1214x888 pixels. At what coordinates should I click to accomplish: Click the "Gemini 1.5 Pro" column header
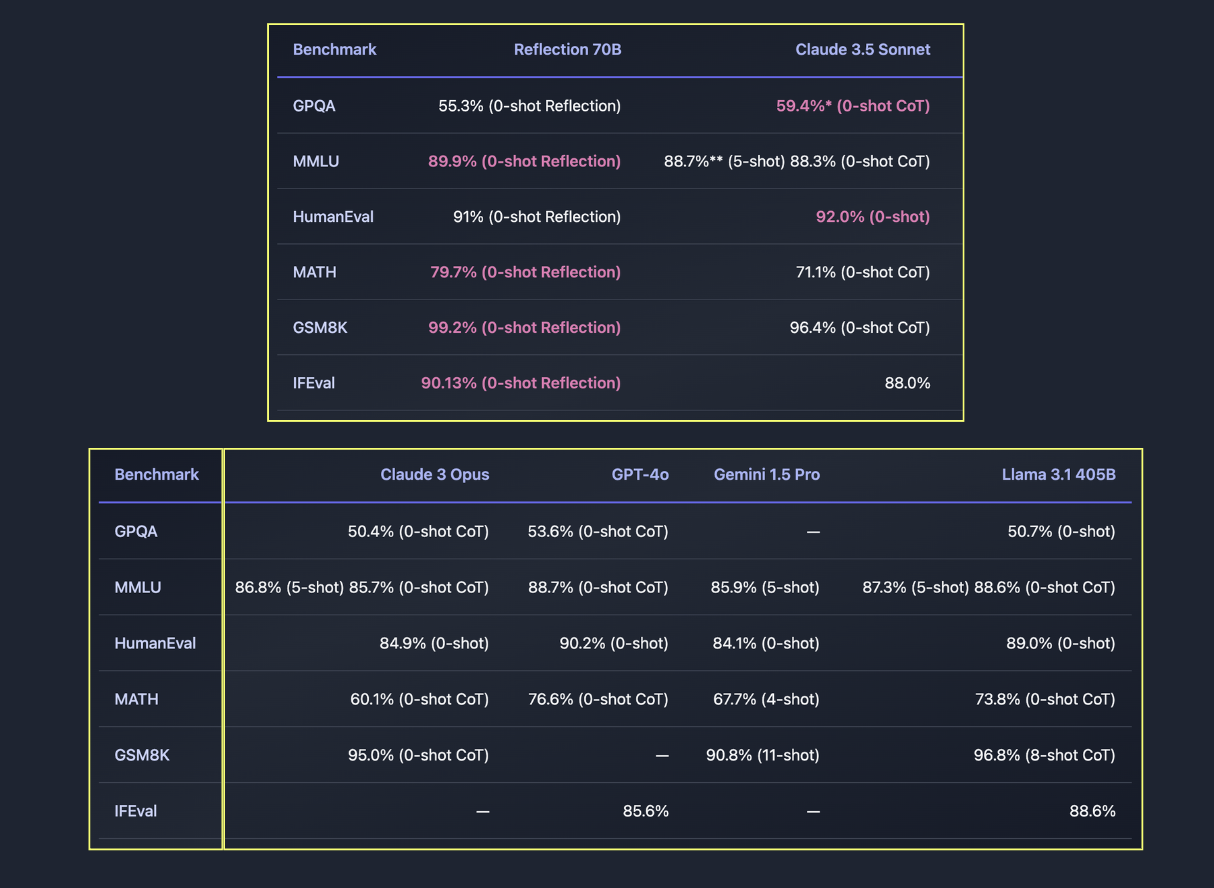click(x=766, y=474)
